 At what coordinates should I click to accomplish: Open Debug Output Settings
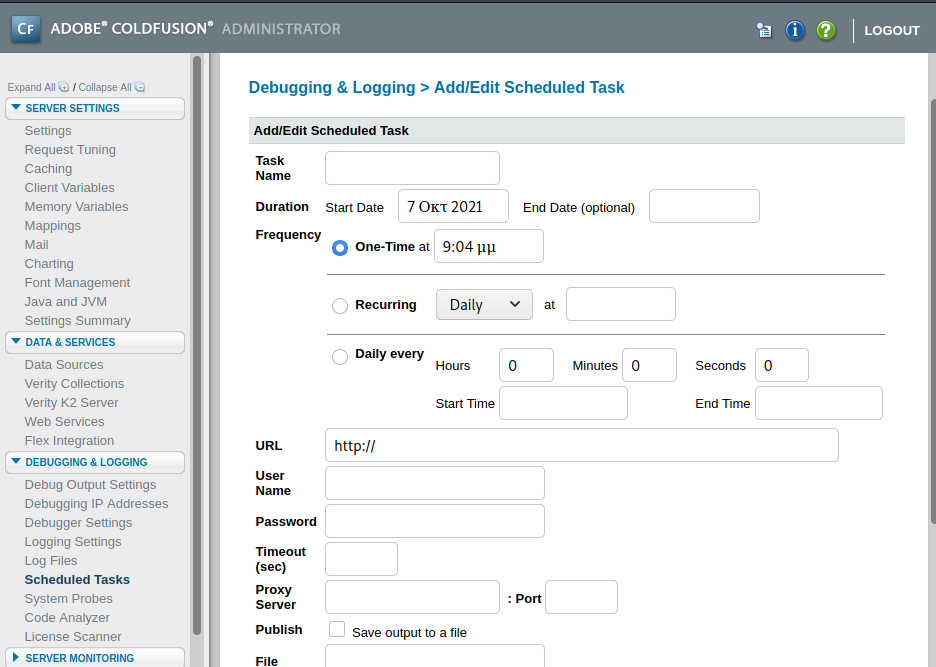tap(90, 484)
